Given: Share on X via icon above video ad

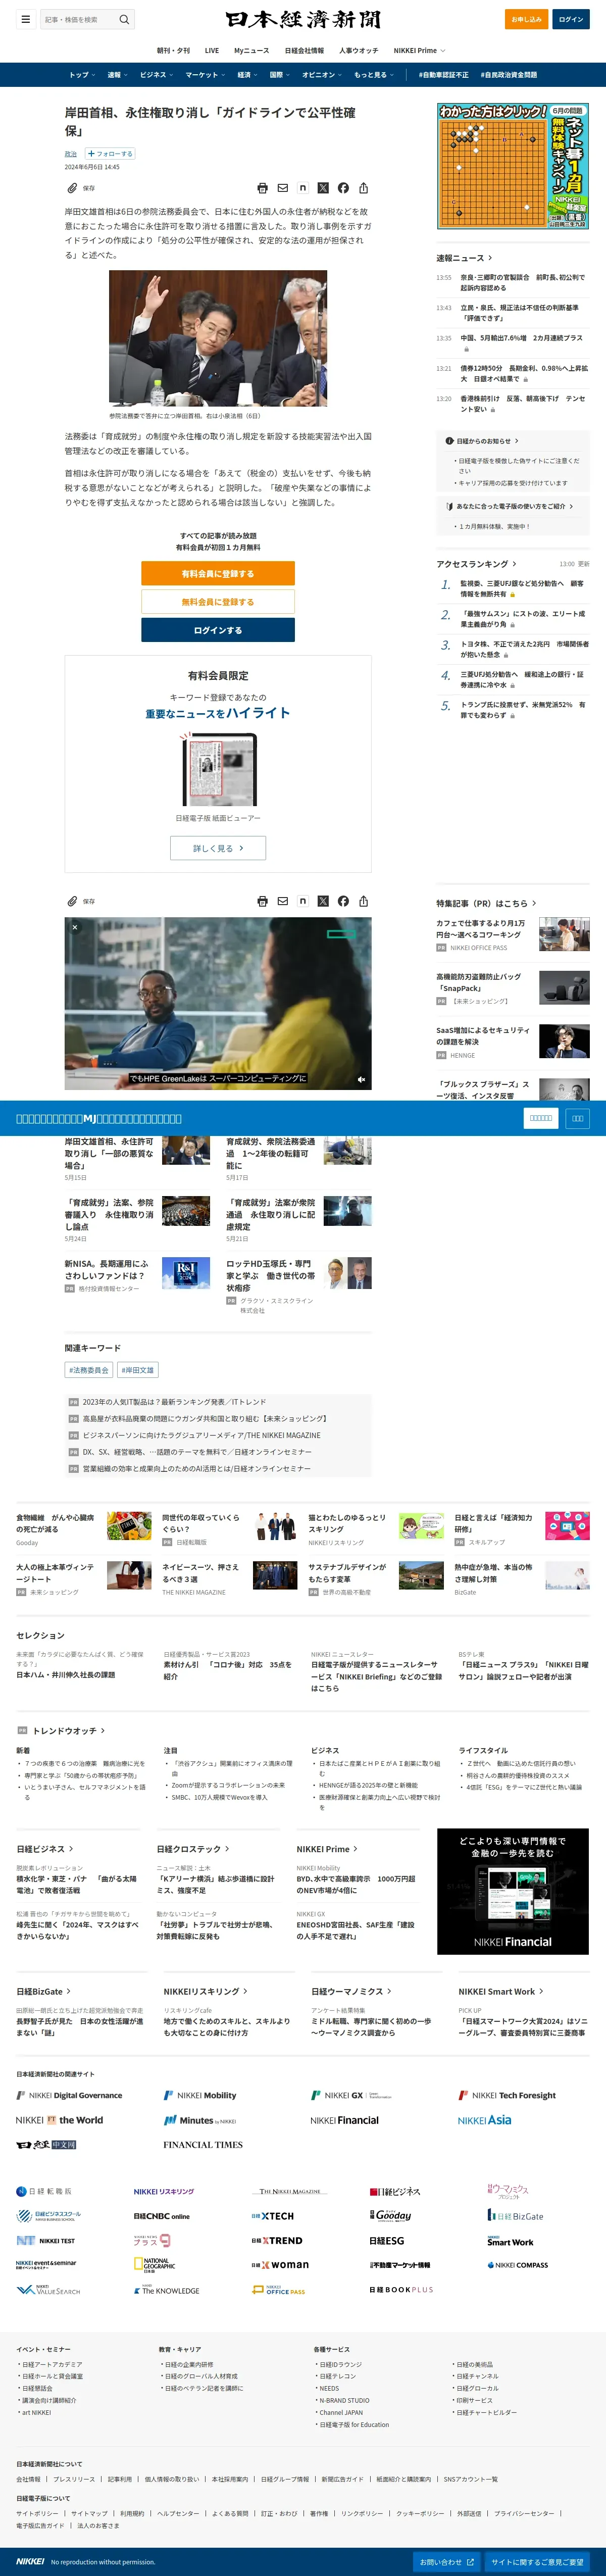Looking at the screenshot, I should point(323,901).
